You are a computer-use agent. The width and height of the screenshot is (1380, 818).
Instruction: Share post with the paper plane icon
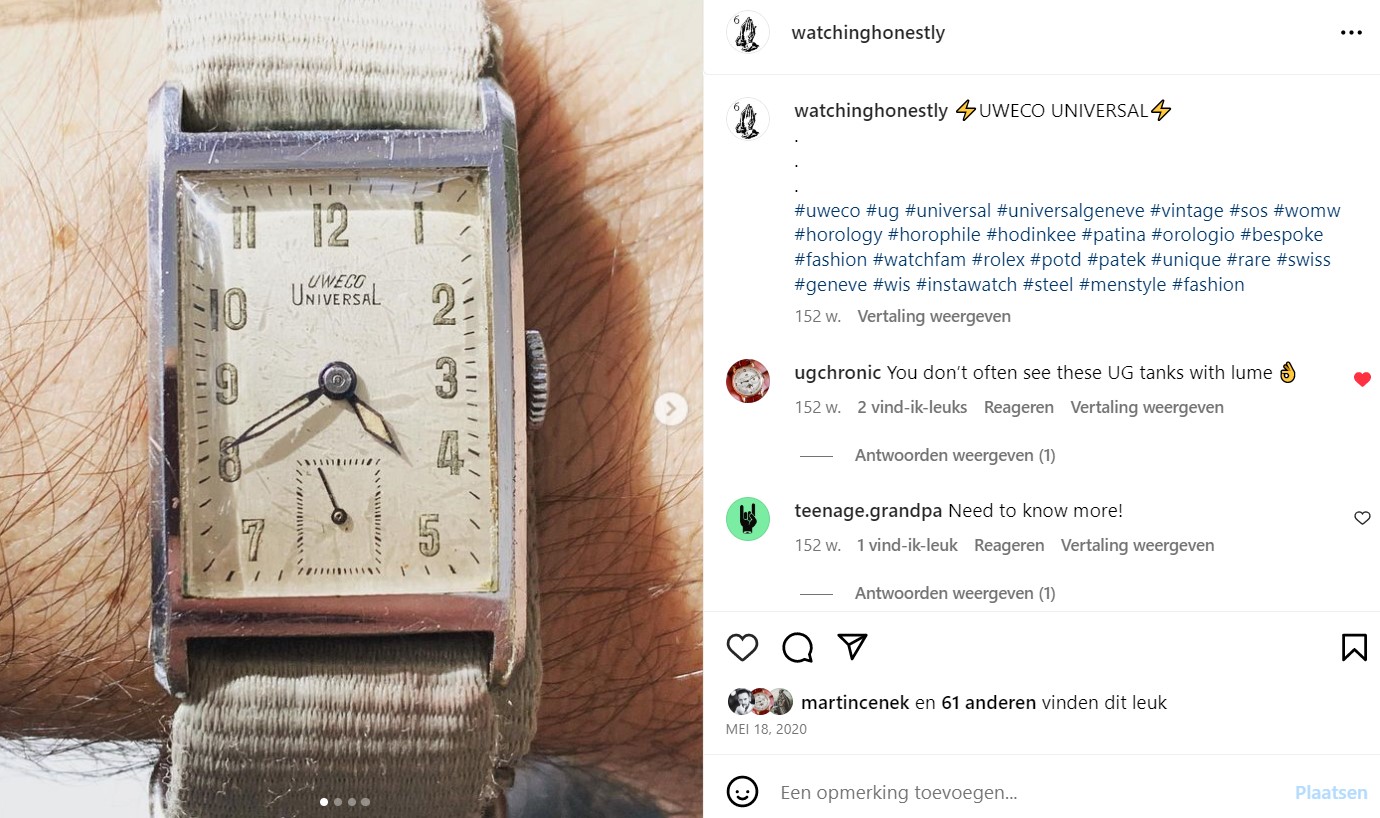point(852,647)
